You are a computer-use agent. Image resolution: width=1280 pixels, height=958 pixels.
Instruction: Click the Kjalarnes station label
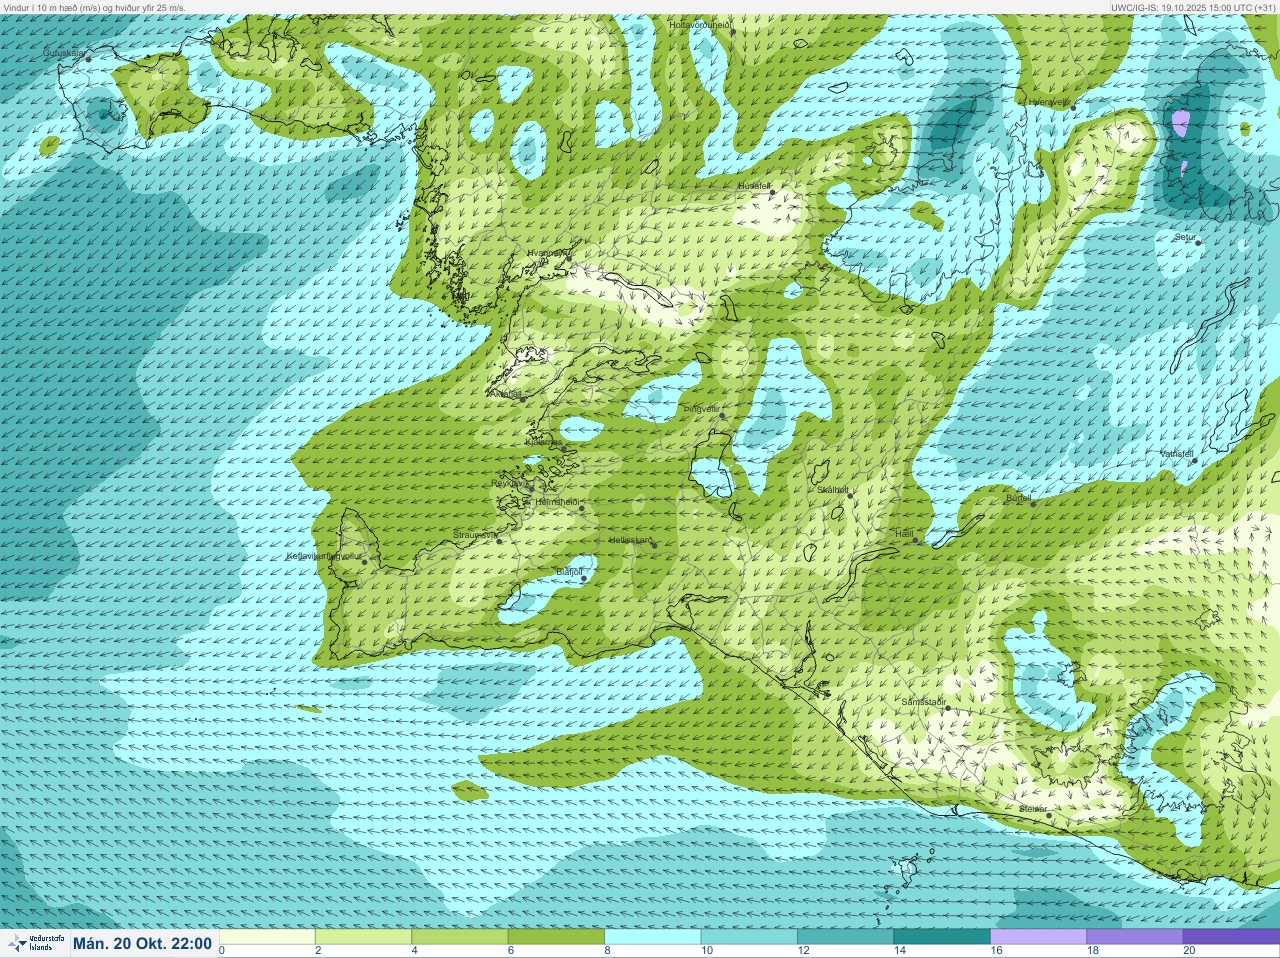[544, 442]
